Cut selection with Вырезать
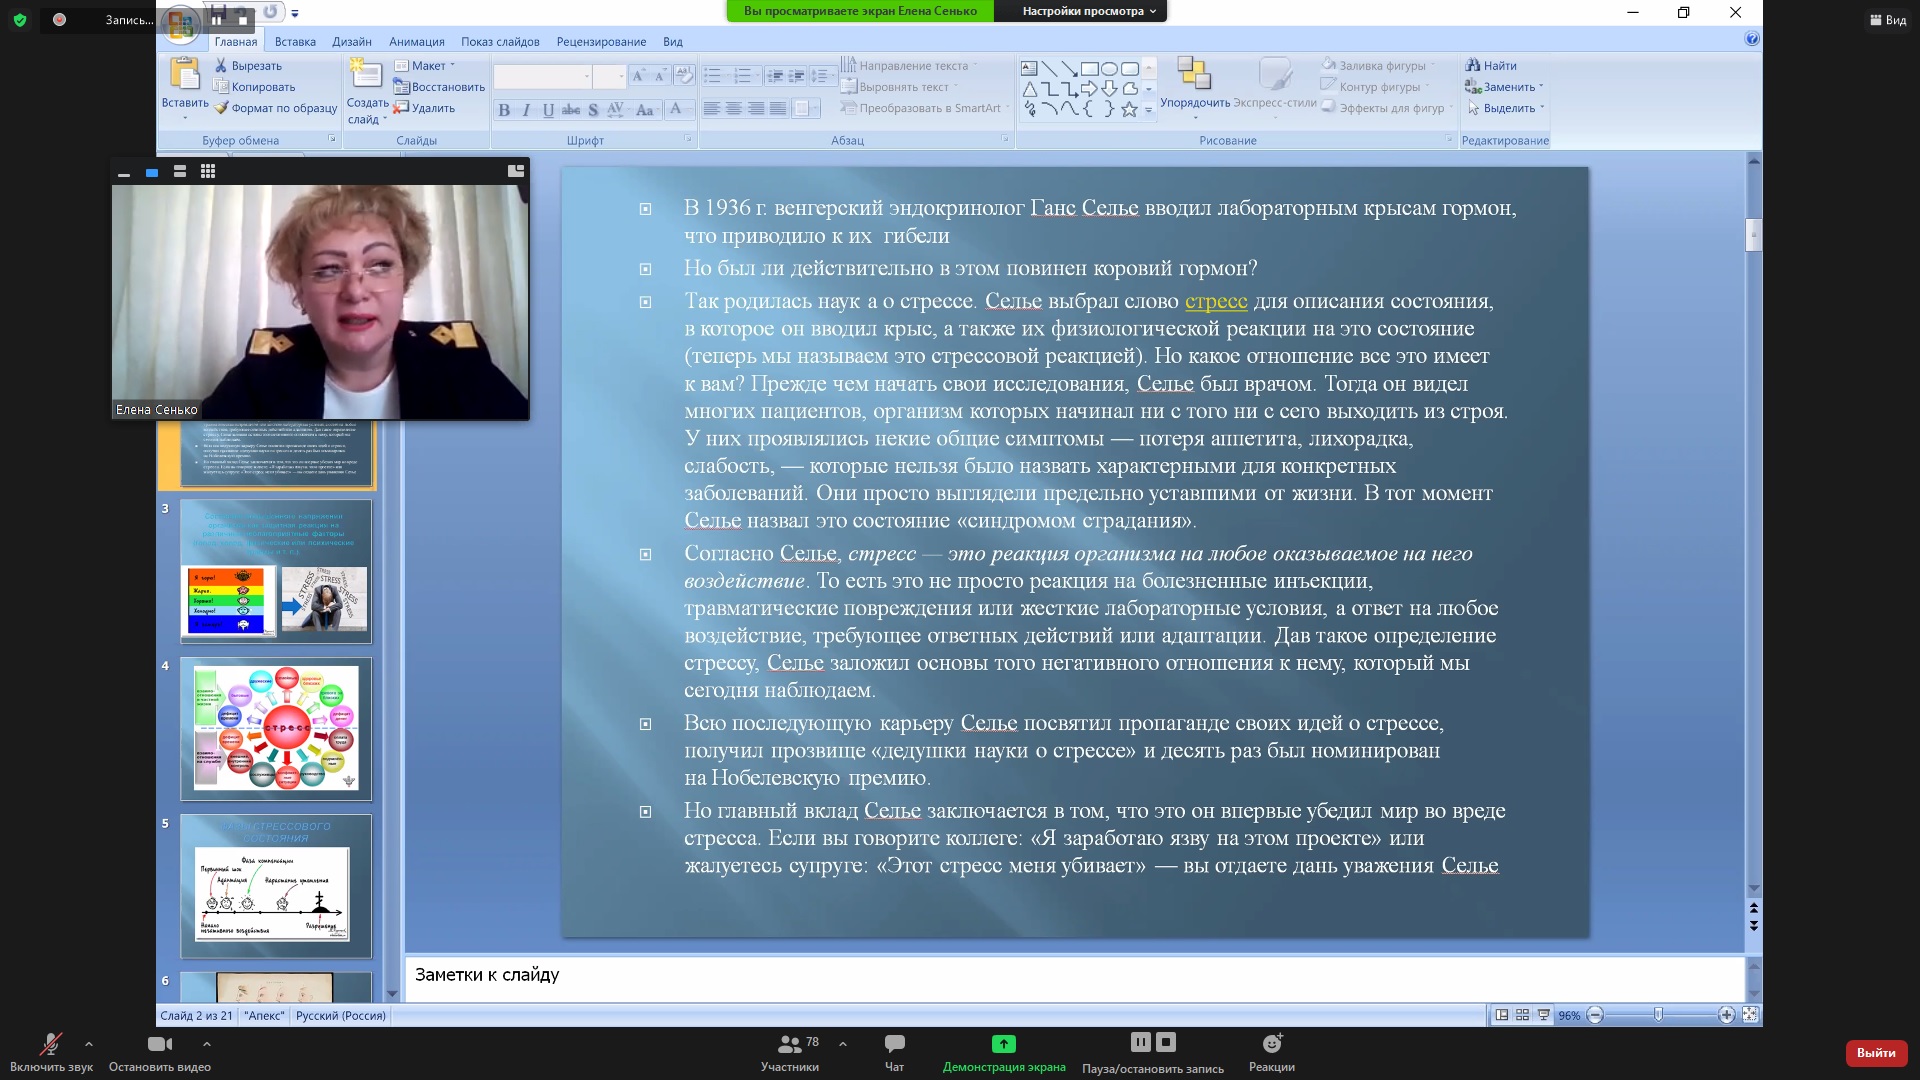 [x=248, y=66]
